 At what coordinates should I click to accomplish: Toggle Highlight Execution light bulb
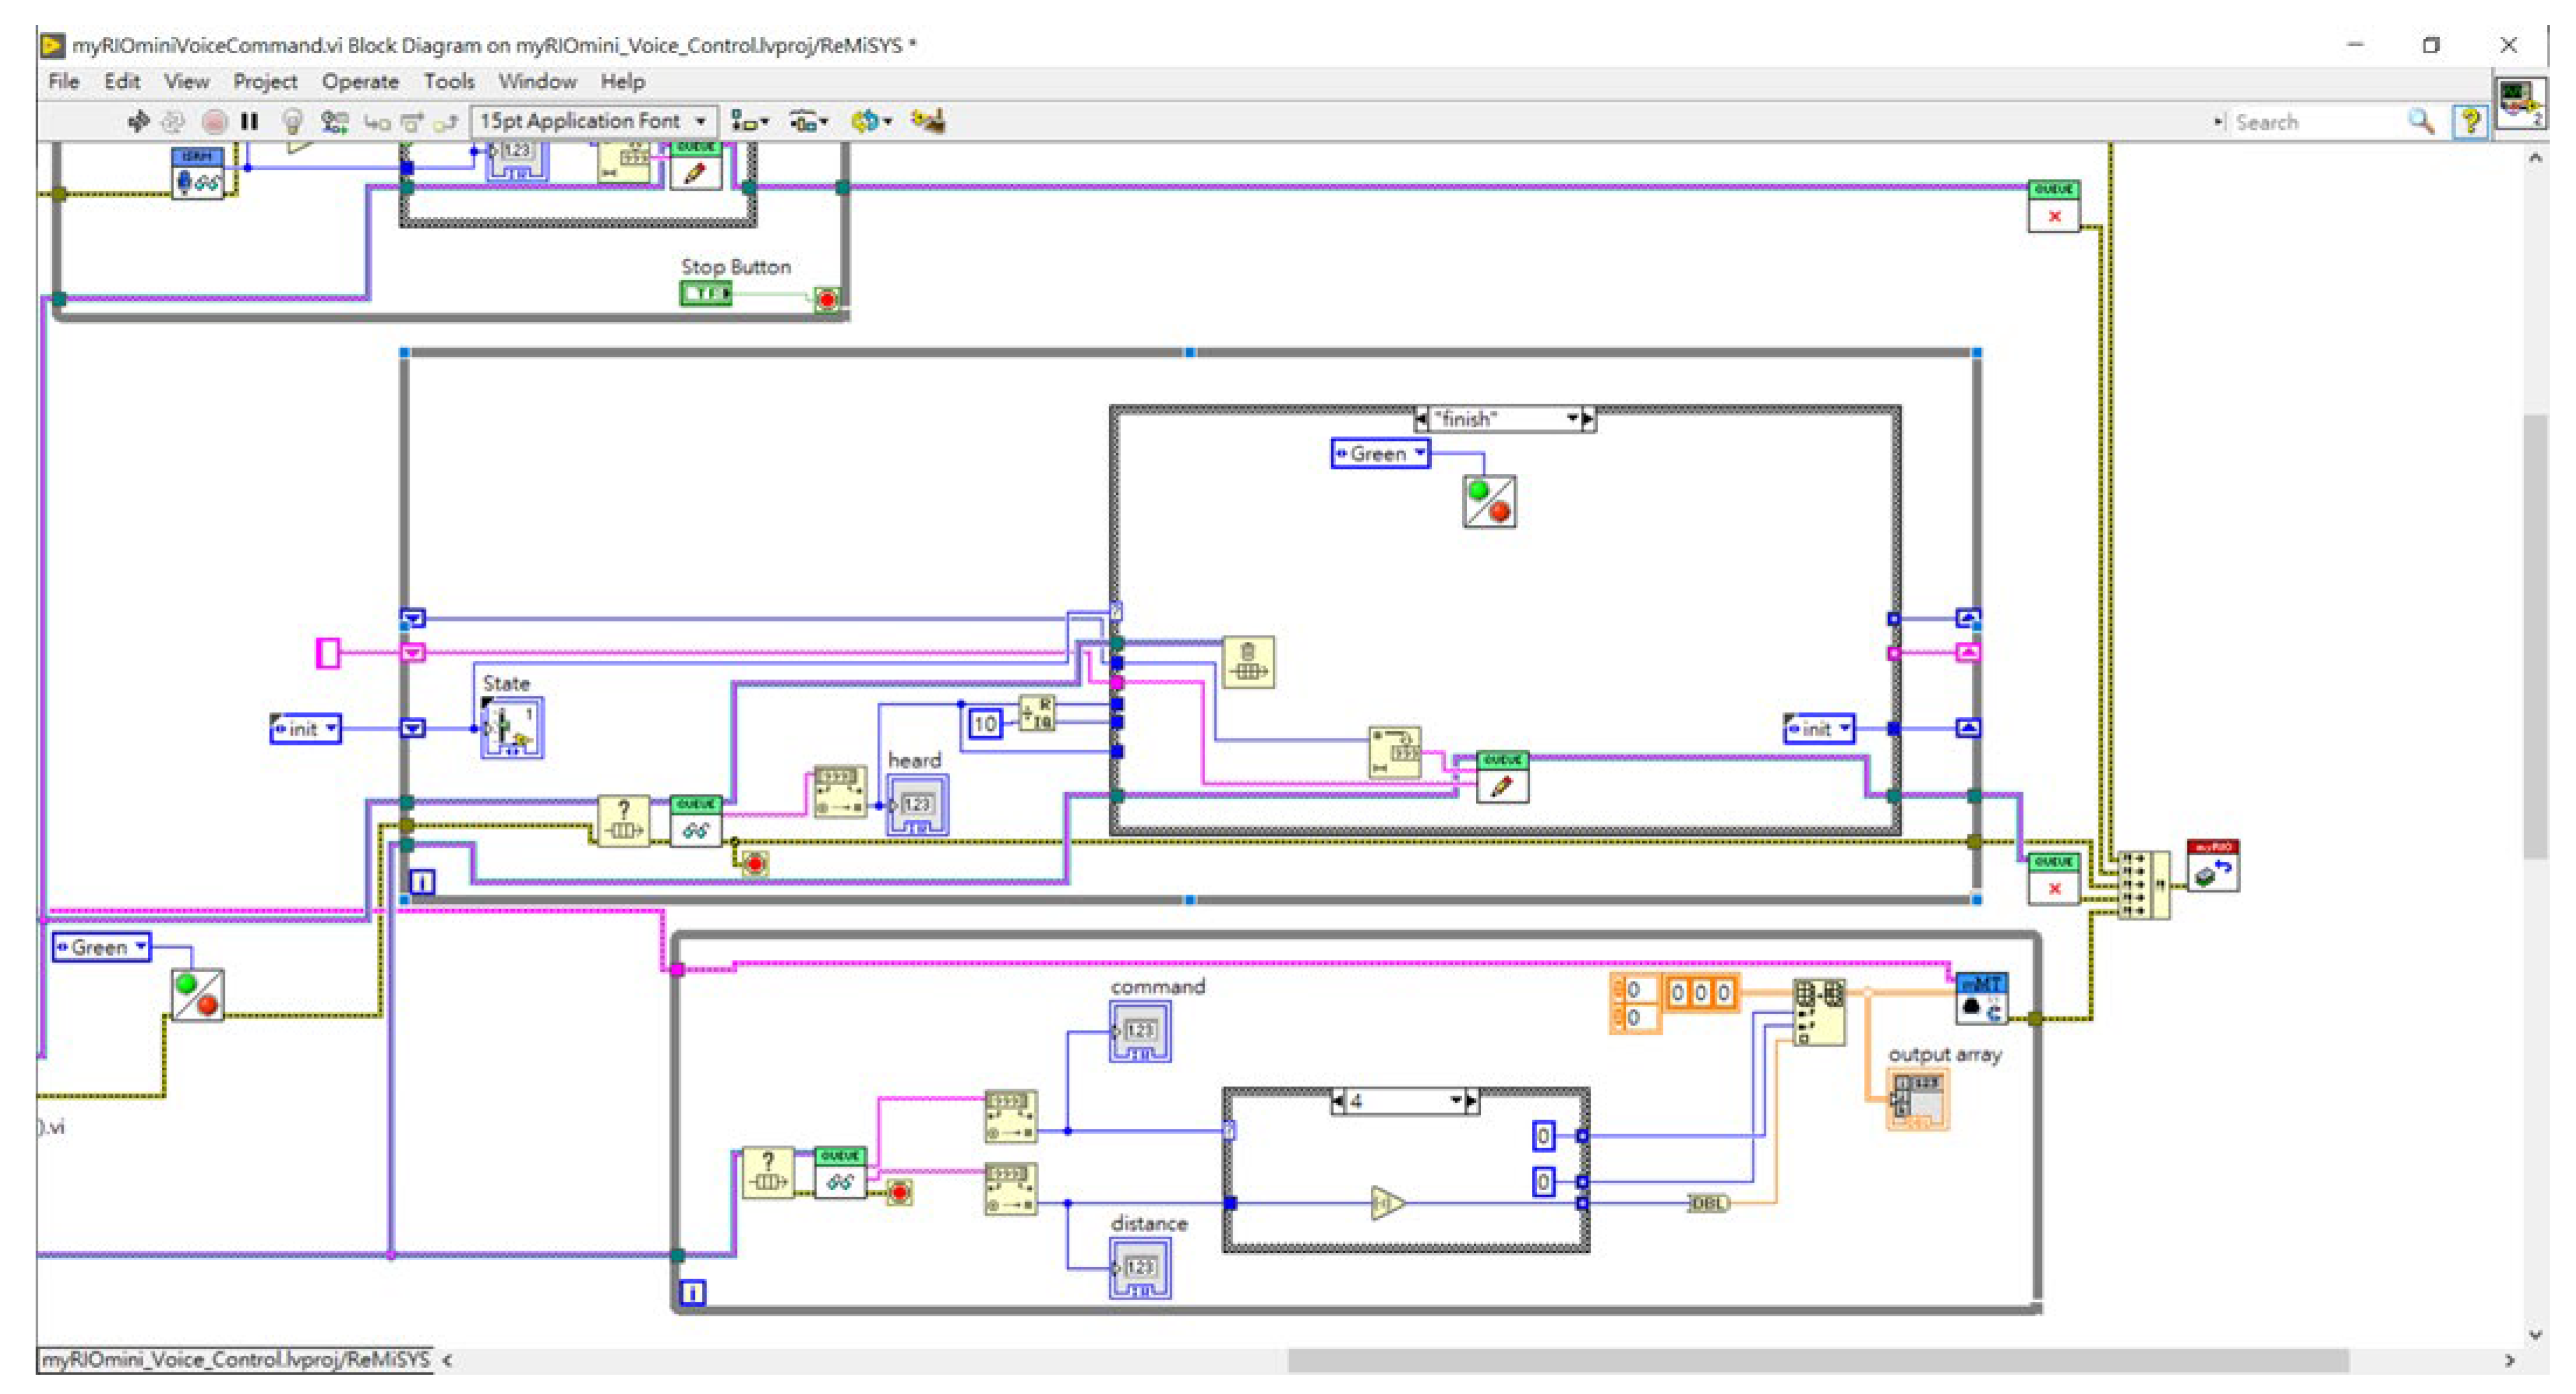tap(292, 122)
